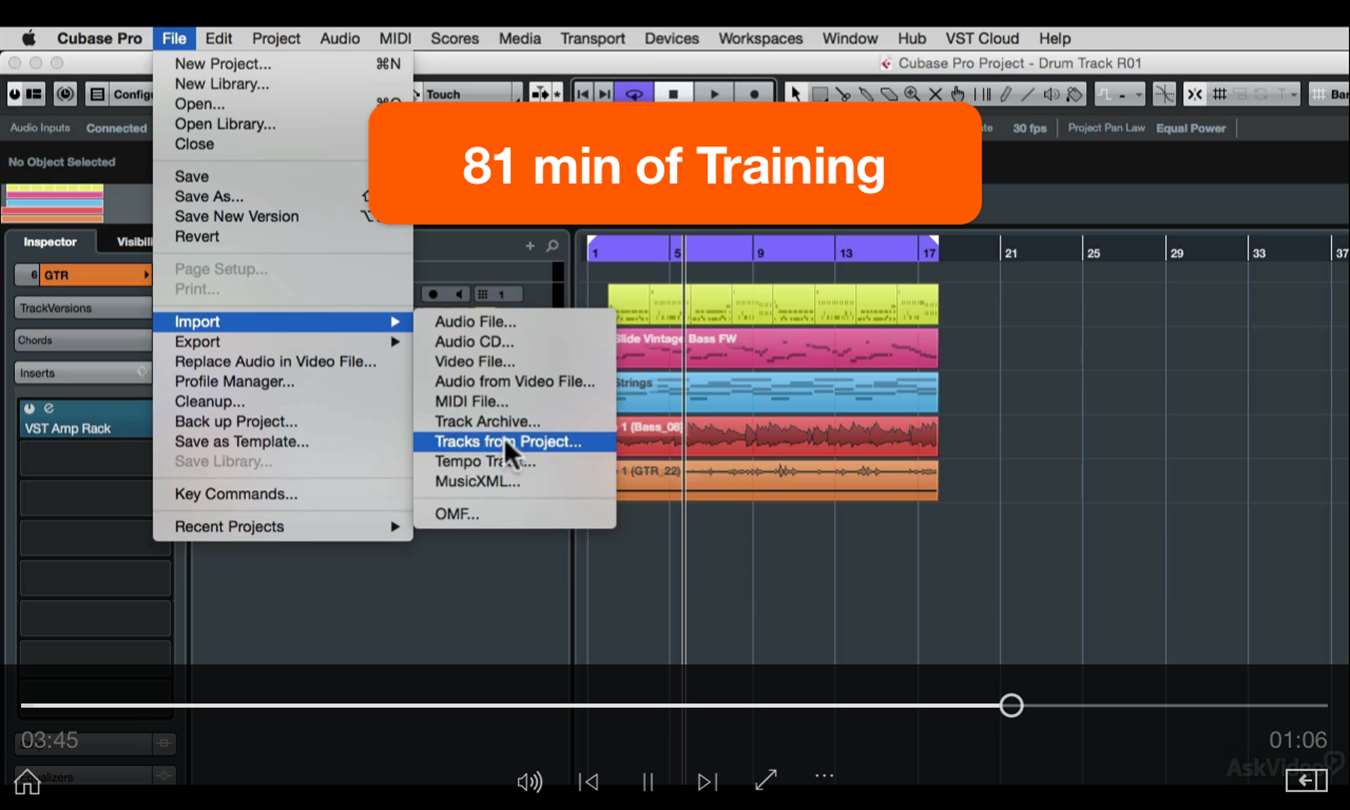Image resolution: width=1350 pixels, height=810 pixels.
Task: Click the exit arrow icon in player
Action: tap(1306, 781)
